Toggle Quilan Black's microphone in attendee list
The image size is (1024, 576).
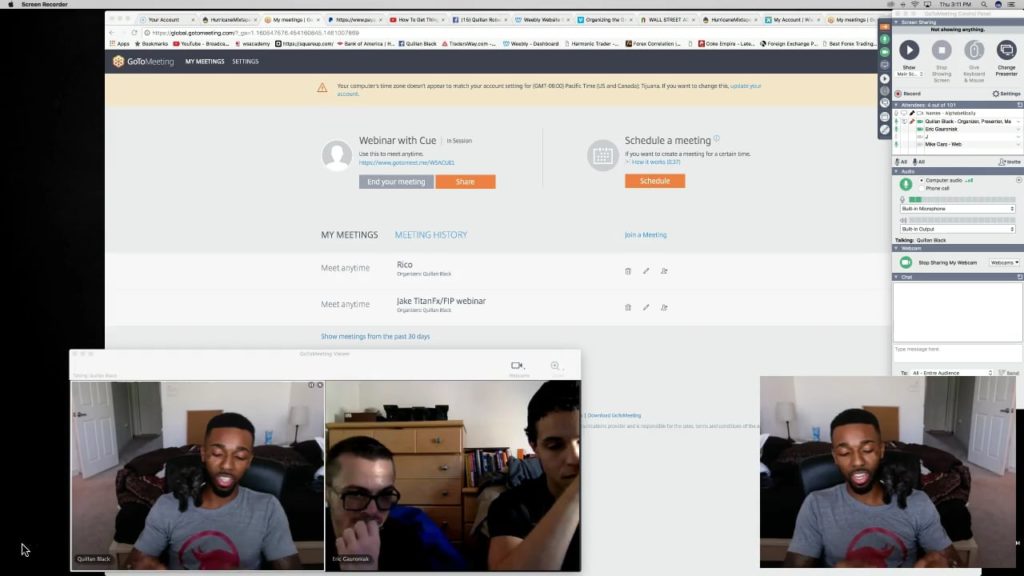click(896, 121)
